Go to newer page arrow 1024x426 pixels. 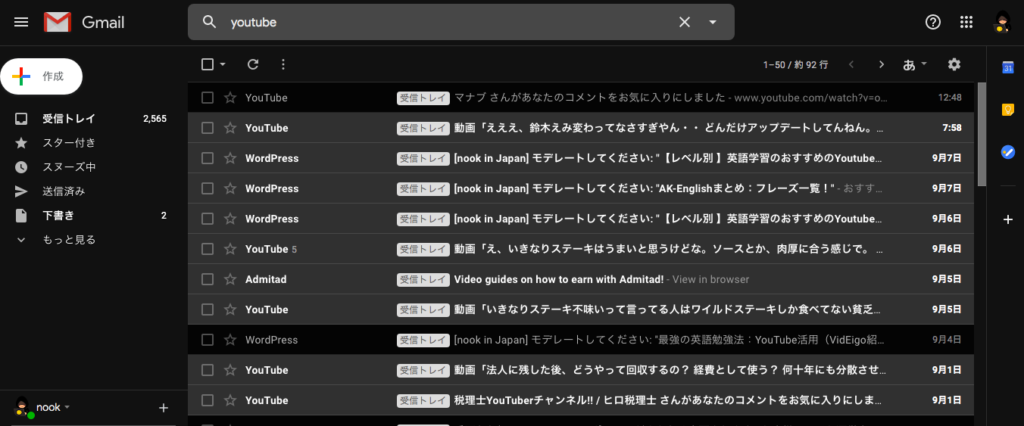(851, 64)
